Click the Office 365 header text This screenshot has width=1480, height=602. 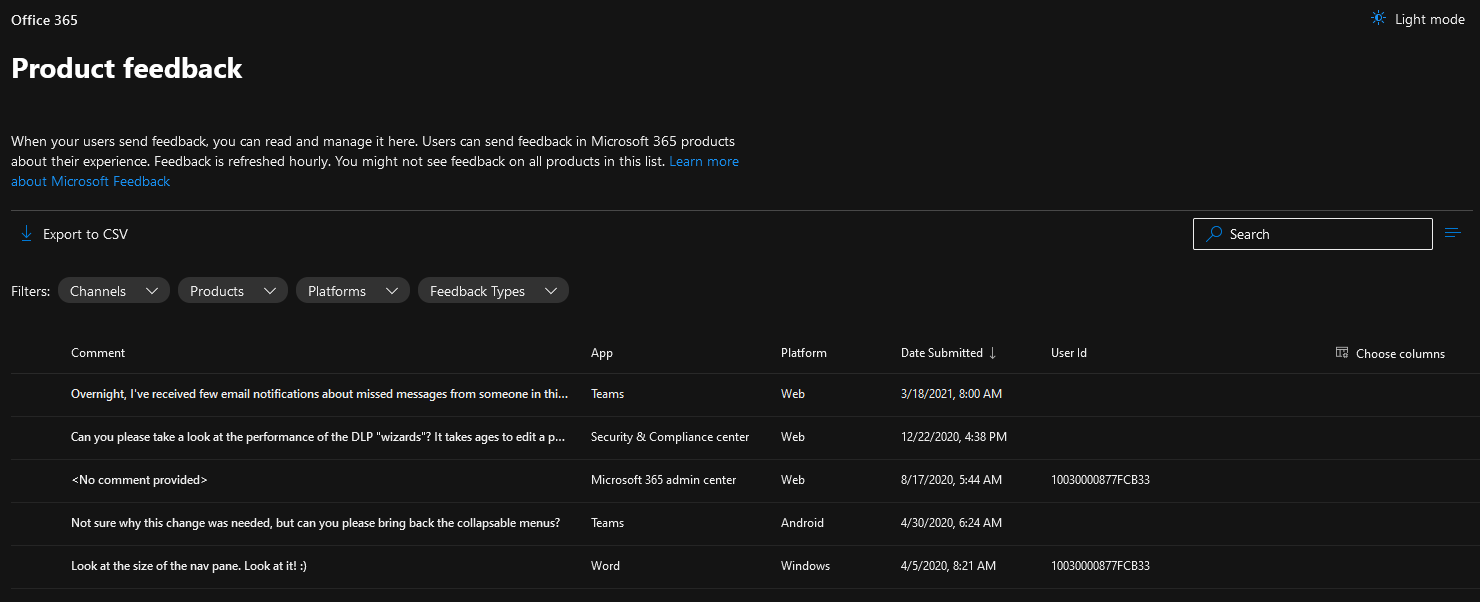point(44,20)
